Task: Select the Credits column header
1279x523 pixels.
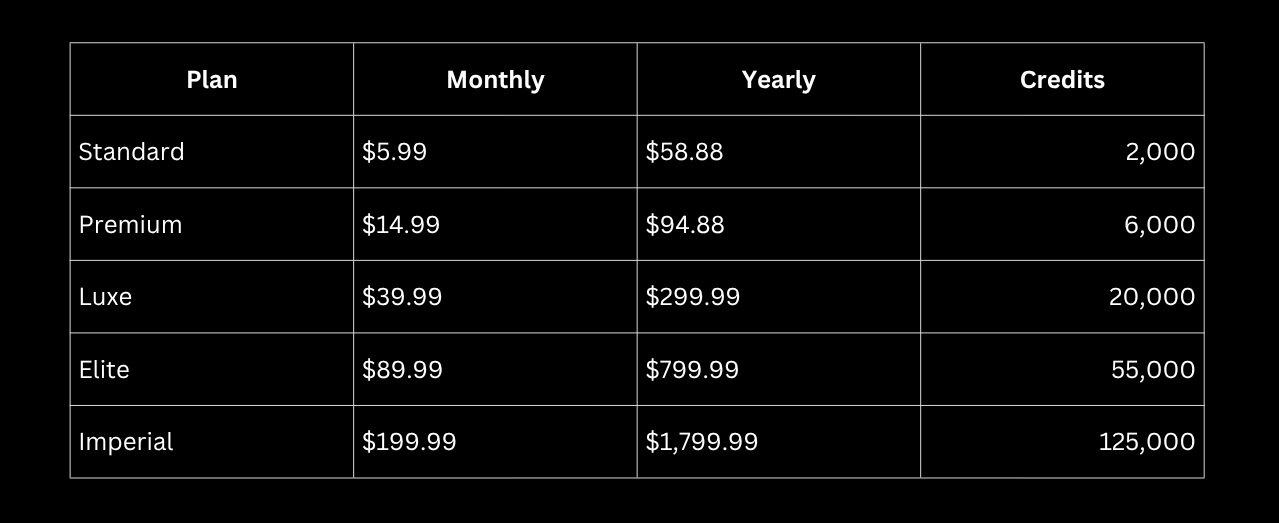Action: coord(1062,80)
